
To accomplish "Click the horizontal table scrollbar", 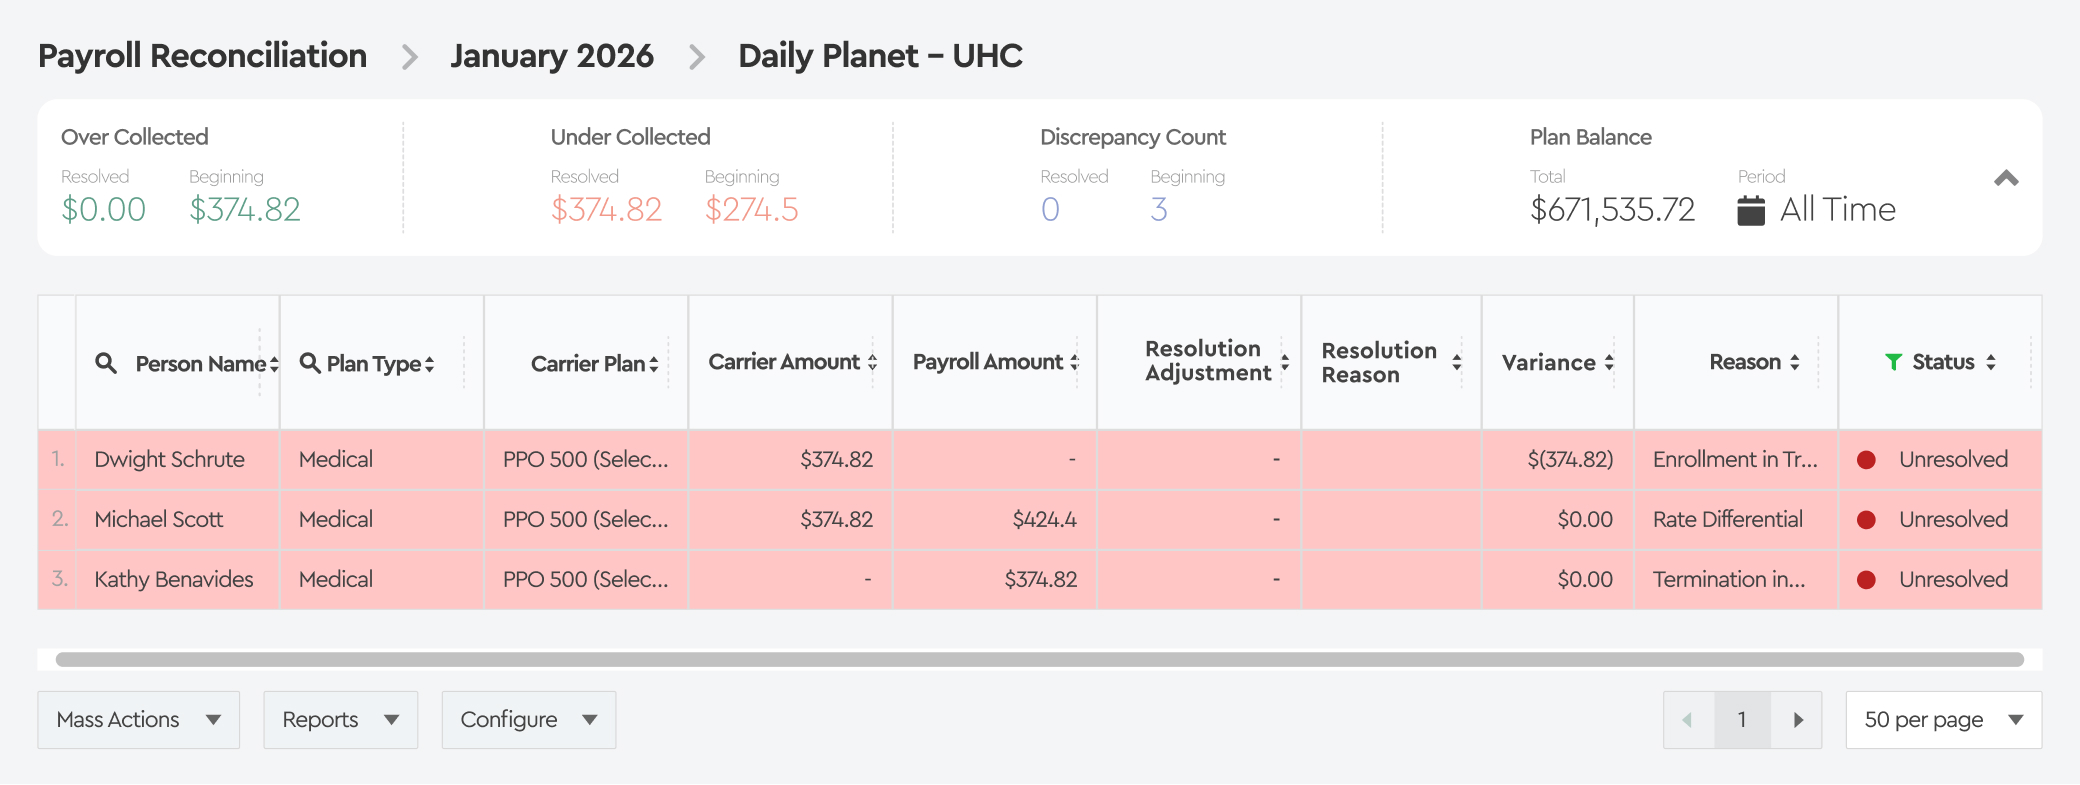I will tap(1040, 660).
